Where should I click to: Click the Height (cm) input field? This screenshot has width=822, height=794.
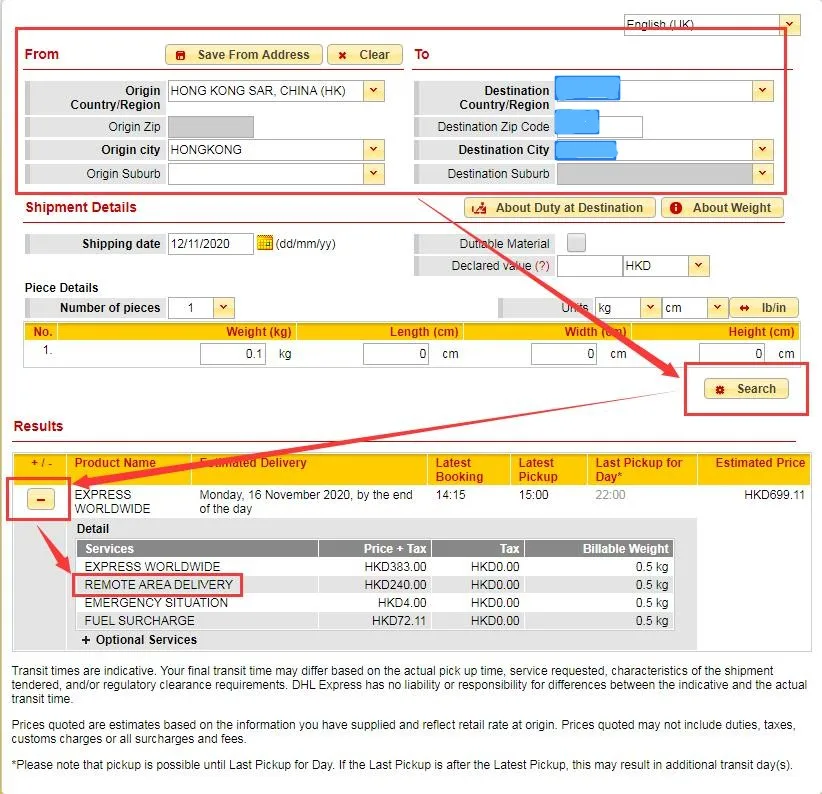point(732,354)
